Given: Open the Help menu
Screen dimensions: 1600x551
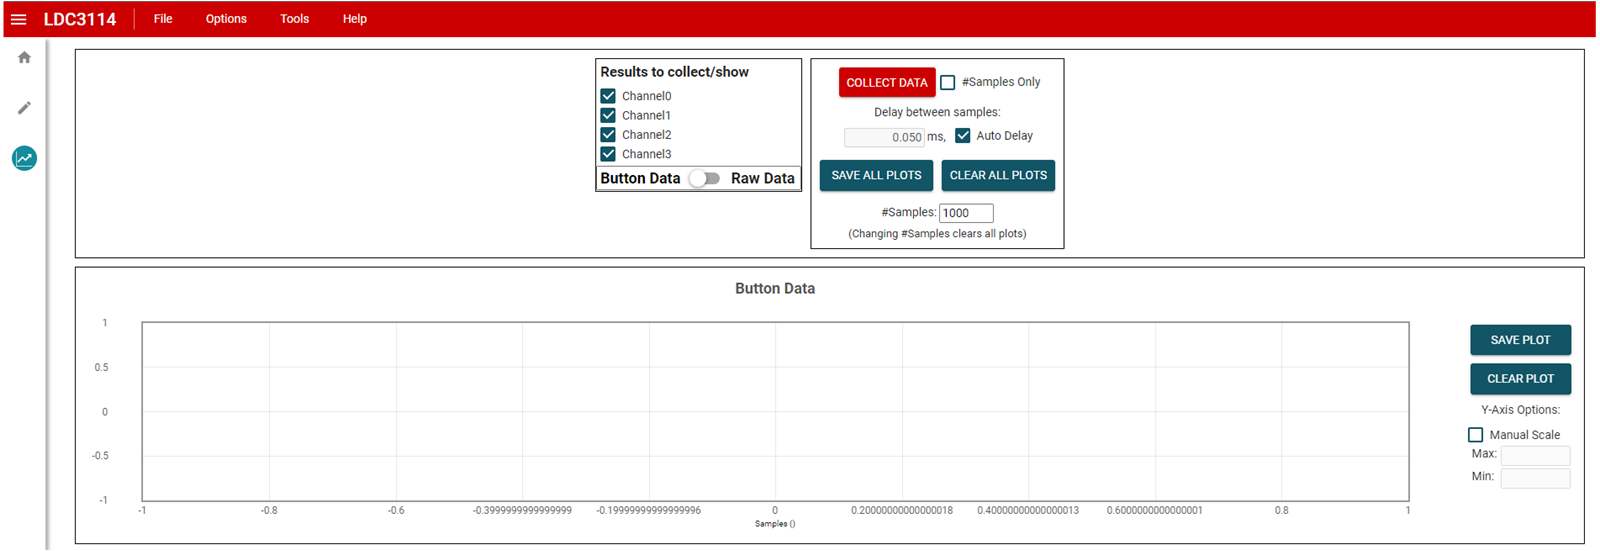Looking at the screenshot, I should tap(355, 19).
